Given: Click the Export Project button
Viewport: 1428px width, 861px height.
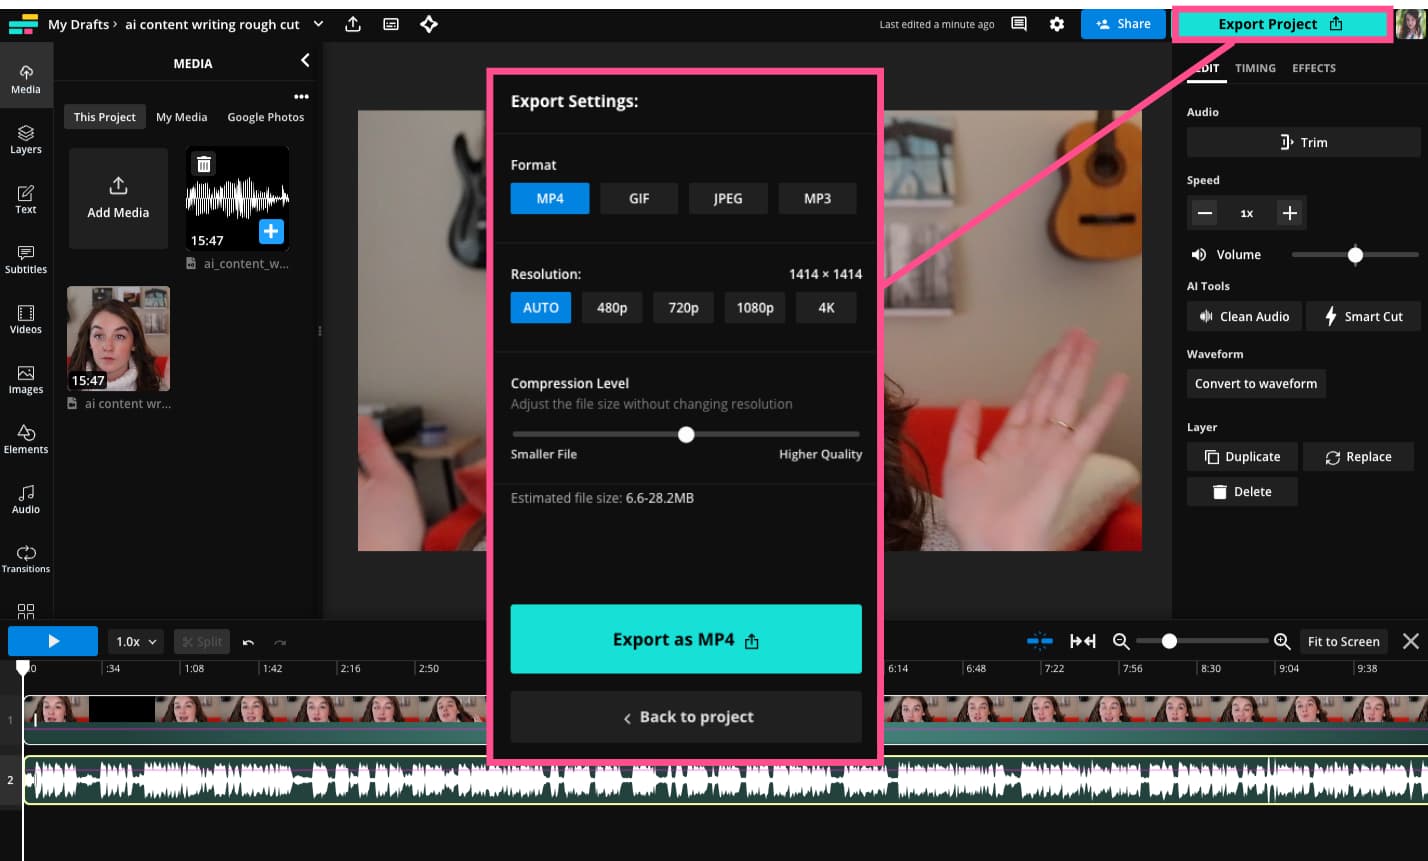Looking at the screenshot, I should coord(1280,24).
